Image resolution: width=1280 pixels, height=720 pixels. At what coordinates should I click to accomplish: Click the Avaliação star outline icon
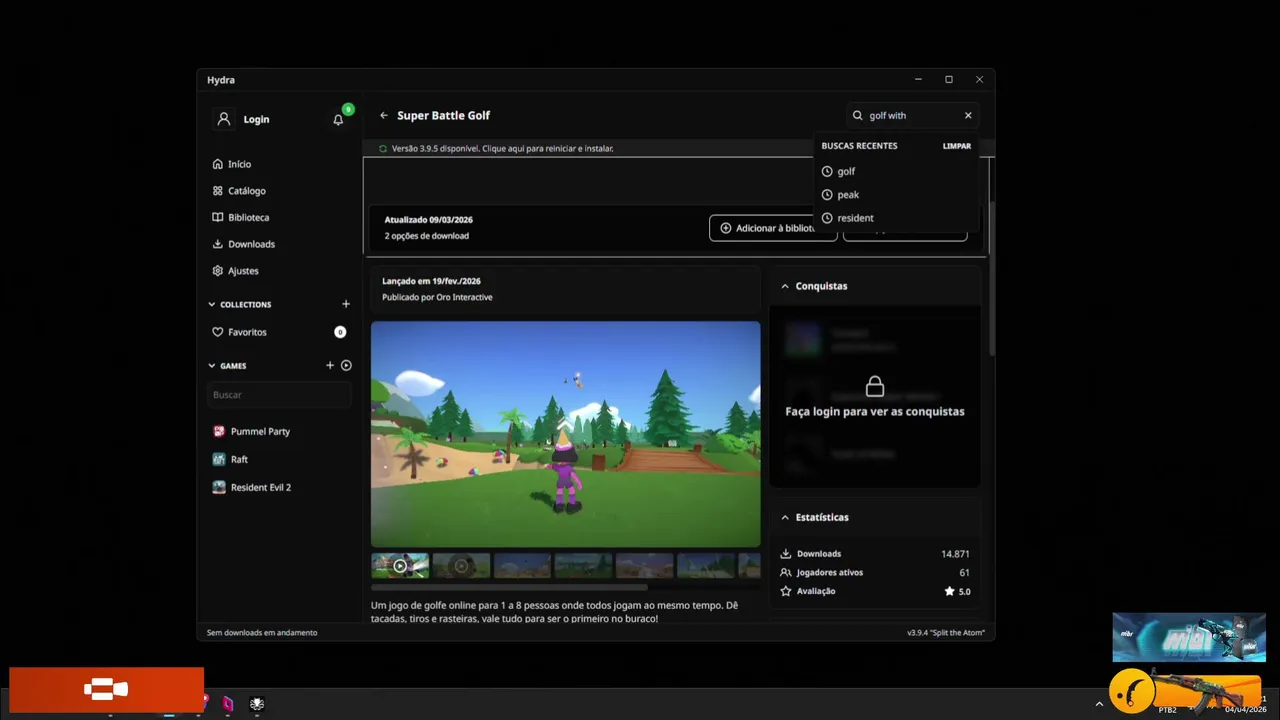click(x=786, y=592)
